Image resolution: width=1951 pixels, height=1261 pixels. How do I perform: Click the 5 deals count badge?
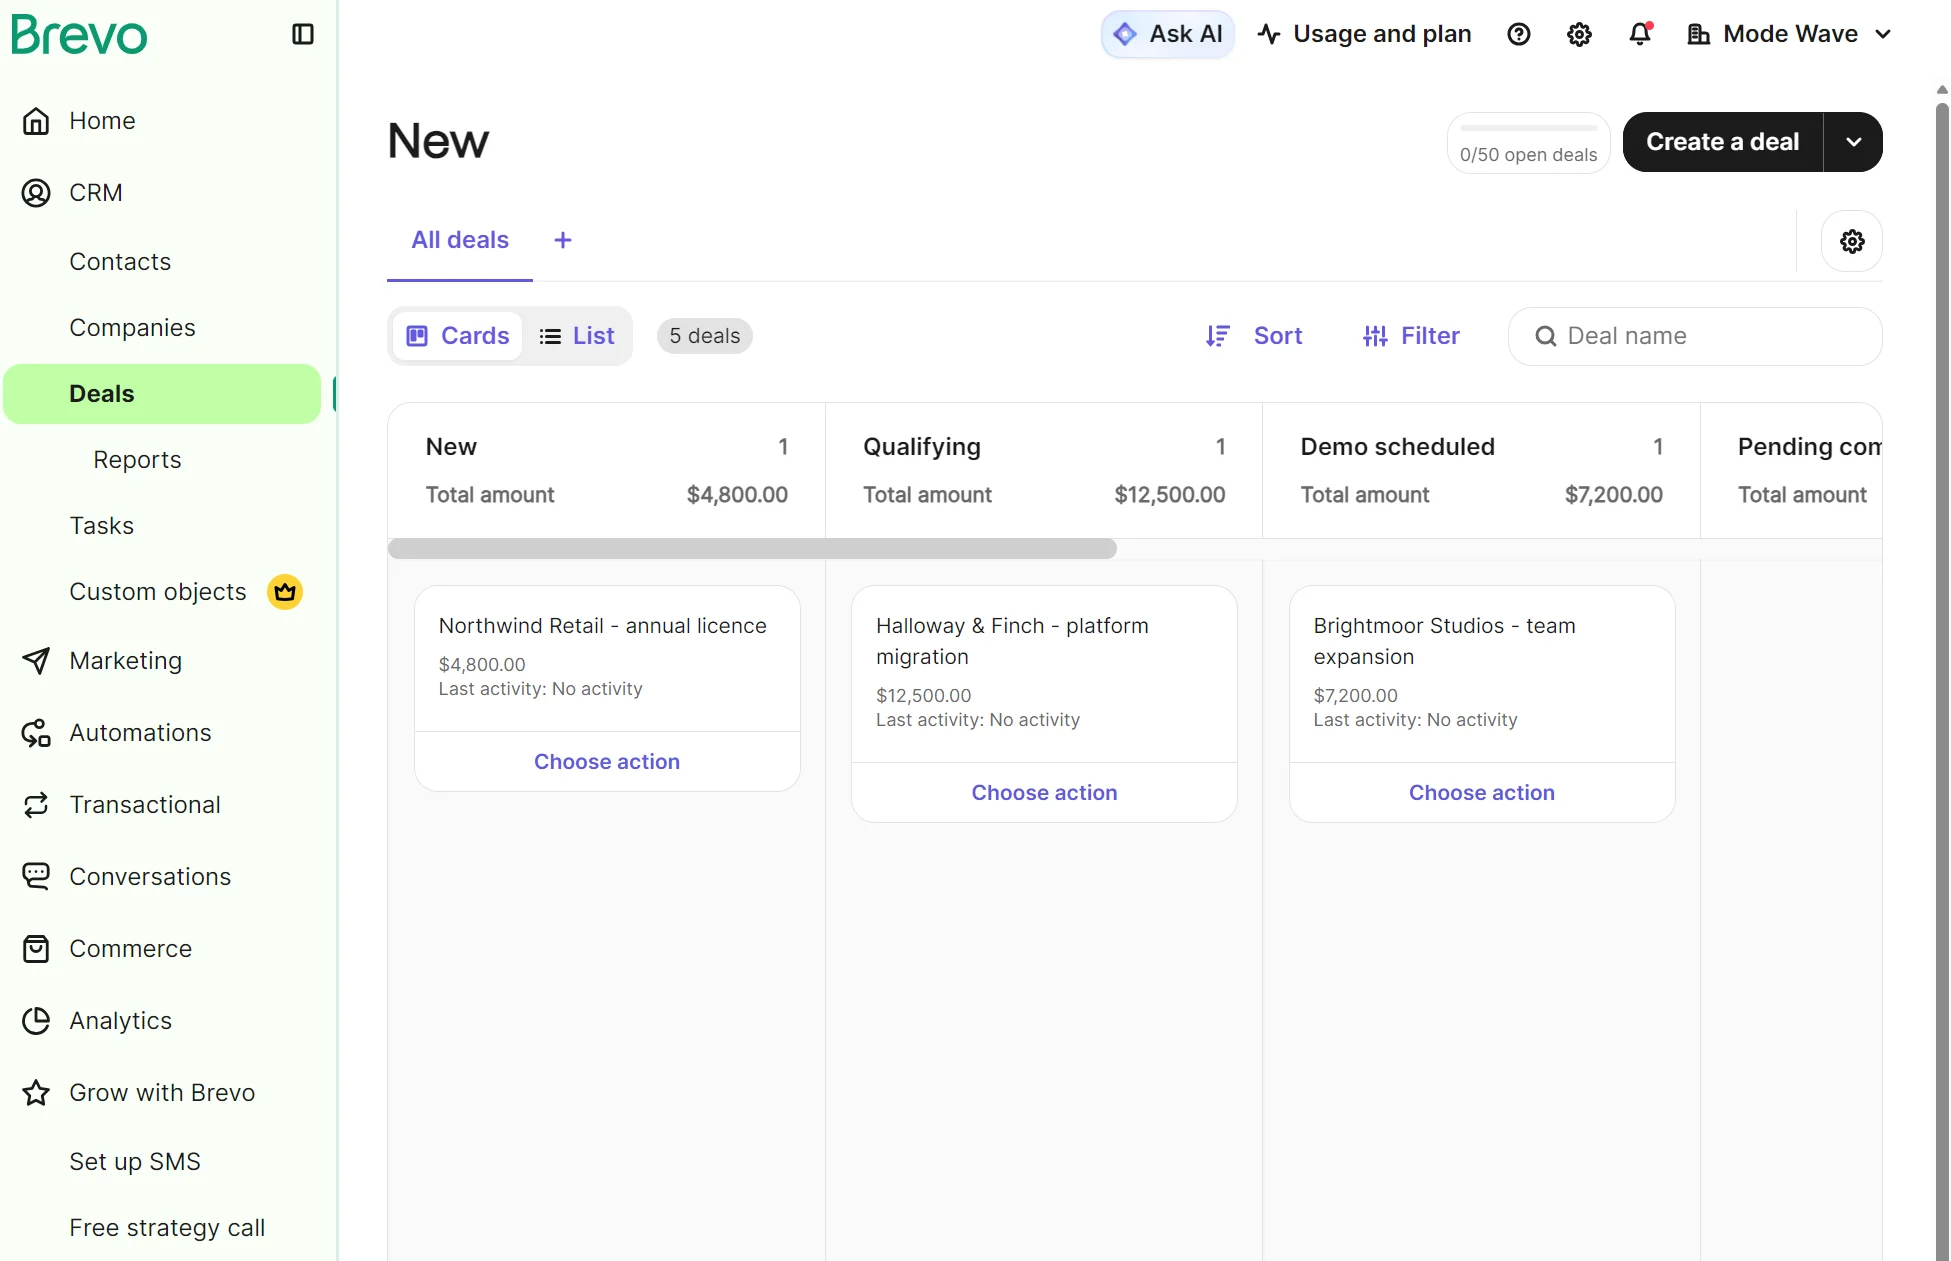(x=705, y=336)
